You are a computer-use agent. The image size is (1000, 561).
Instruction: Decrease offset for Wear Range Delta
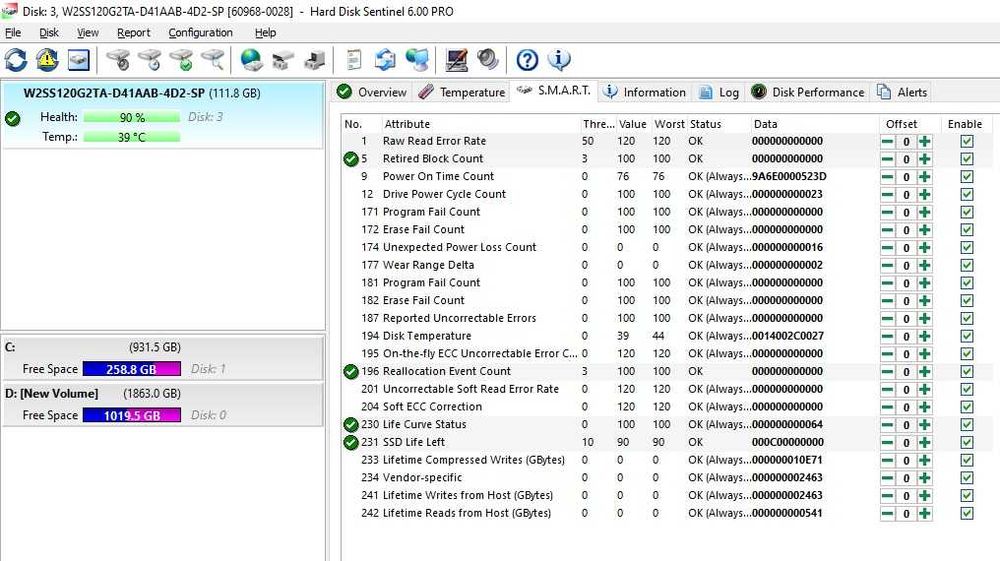(887, 265)
